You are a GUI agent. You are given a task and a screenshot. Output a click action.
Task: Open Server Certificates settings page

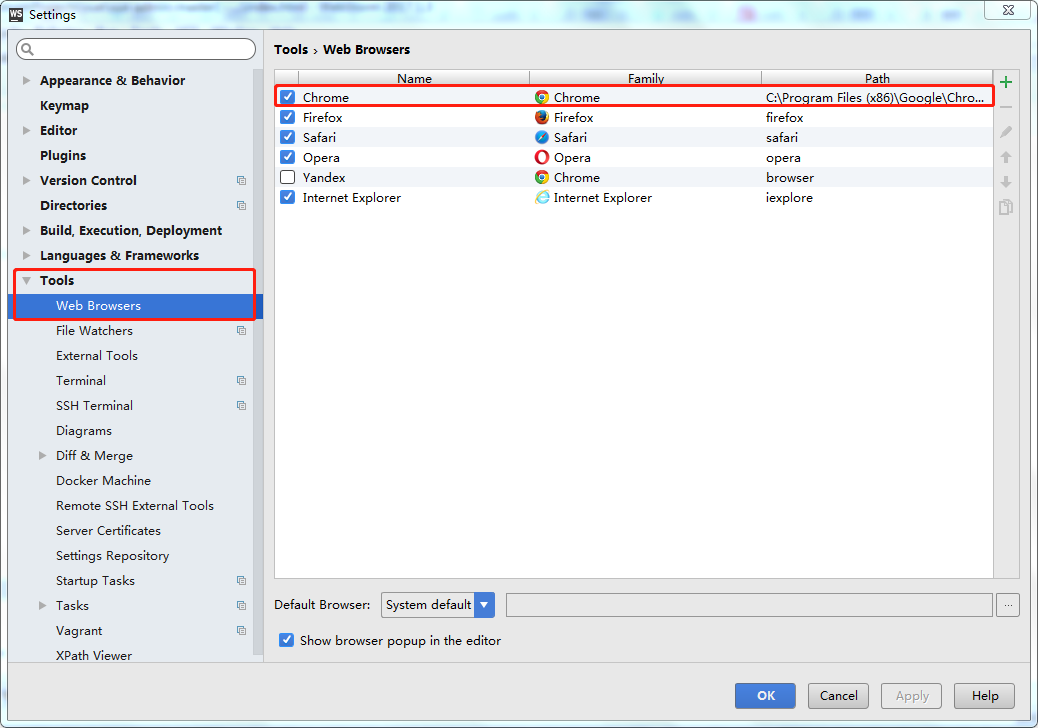tap(109, 531)
